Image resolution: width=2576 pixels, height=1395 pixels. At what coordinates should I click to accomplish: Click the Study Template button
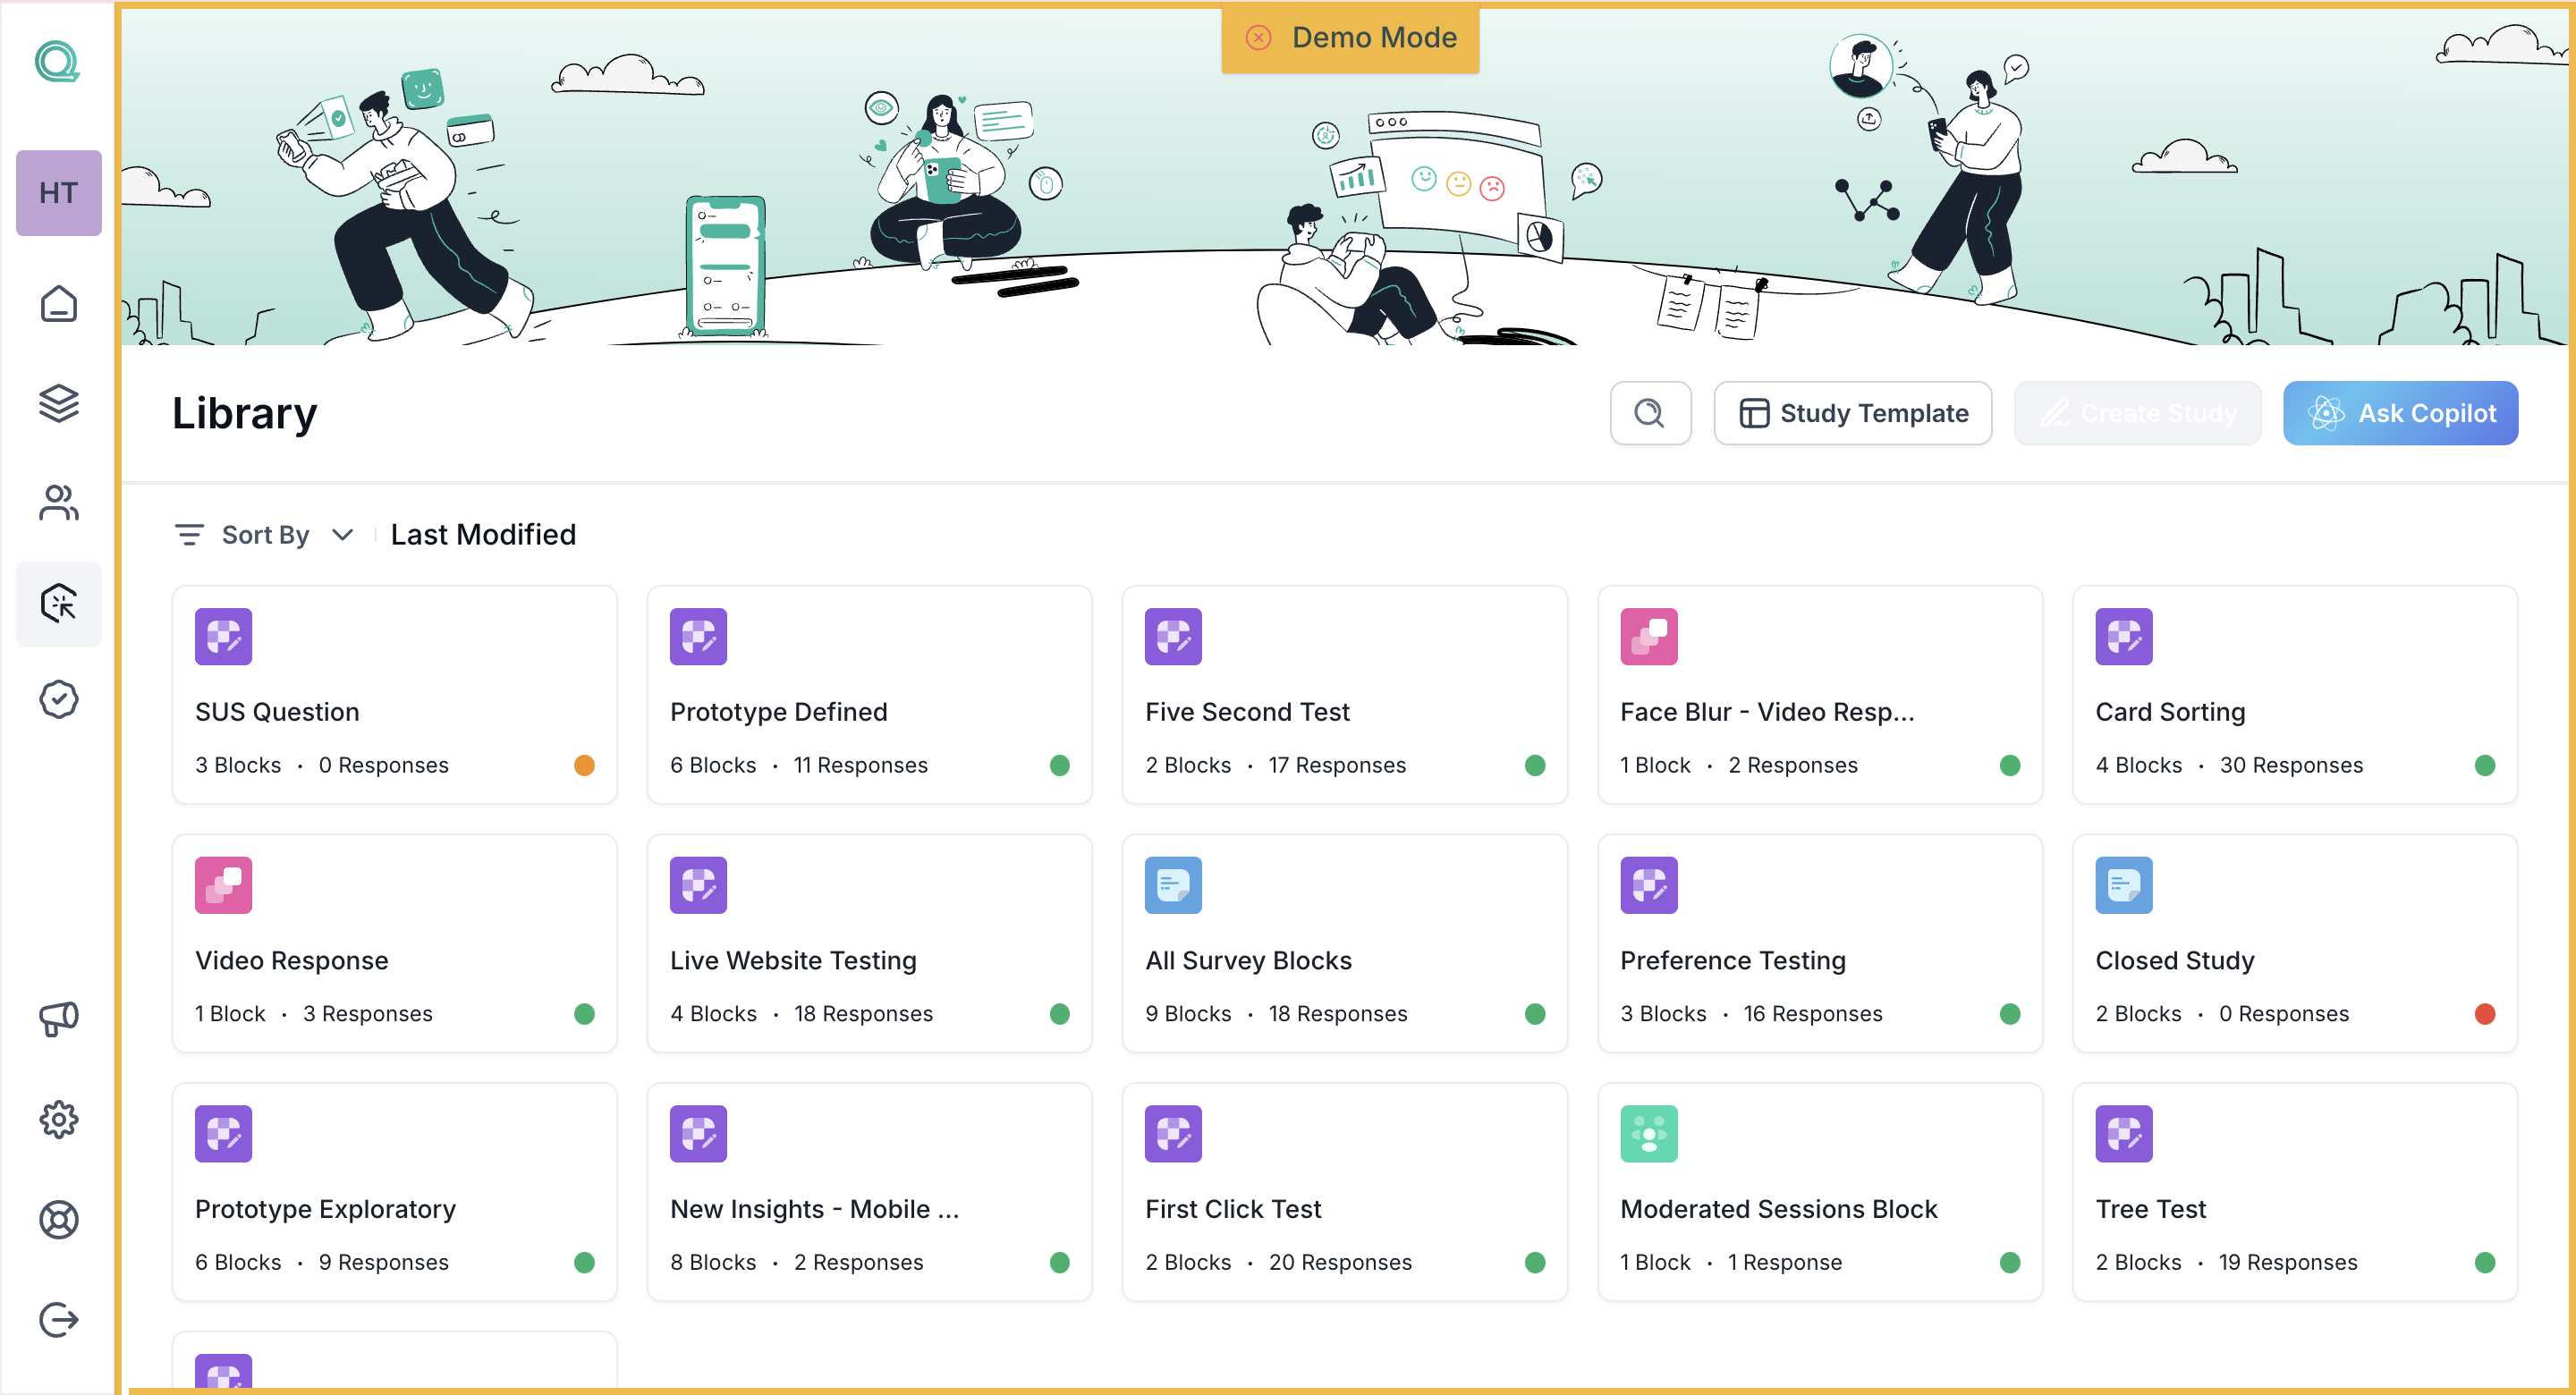coord(1852,413)
